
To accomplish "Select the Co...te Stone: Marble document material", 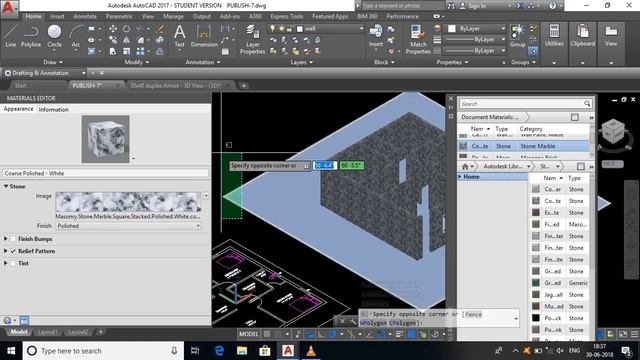I will [523, 146].
